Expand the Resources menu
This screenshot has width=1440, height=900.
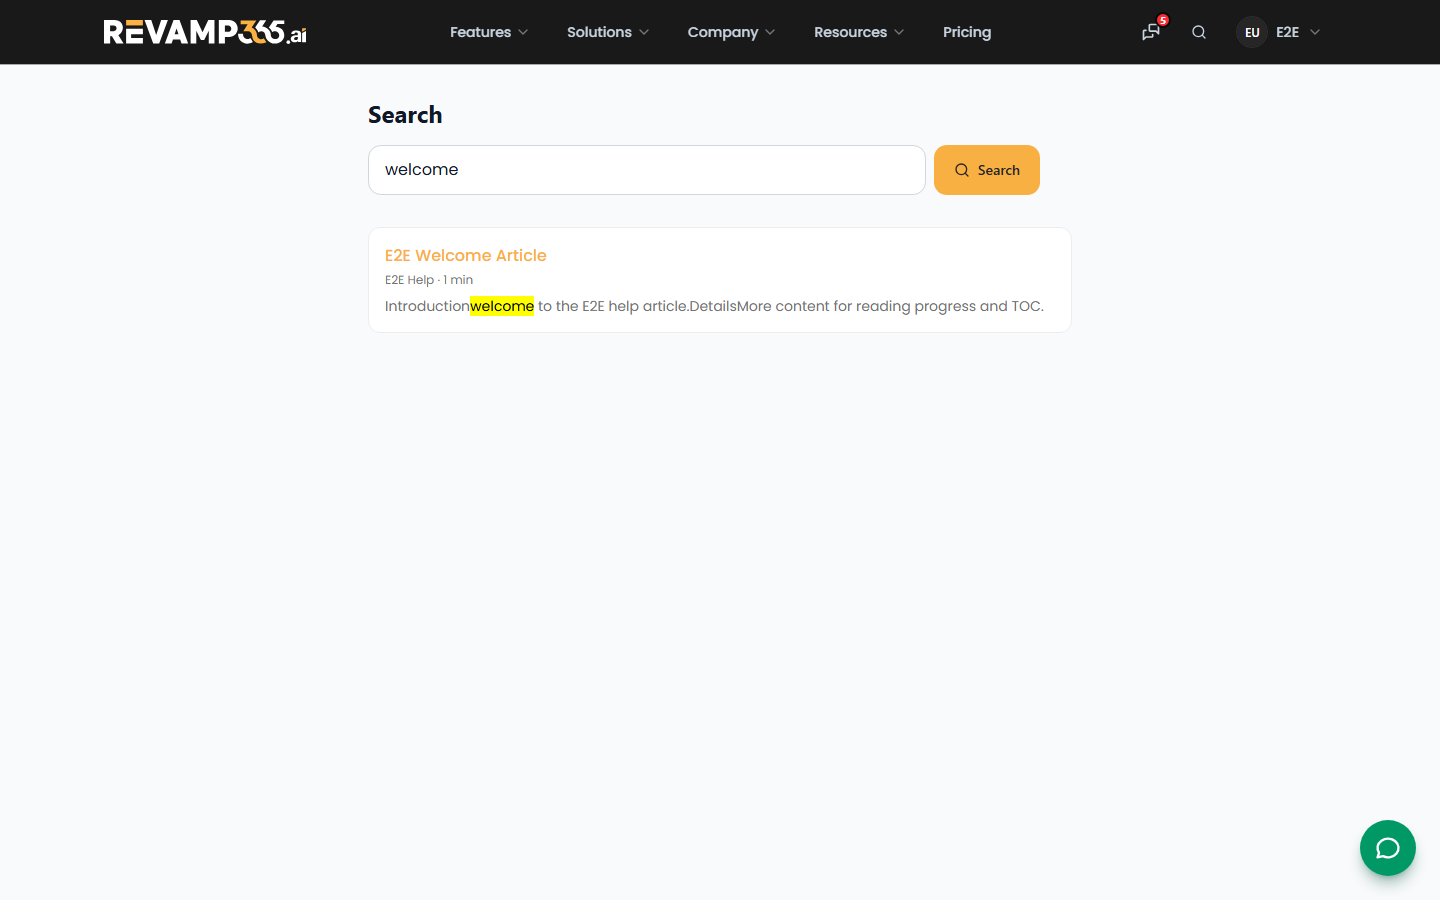point(859,32)
